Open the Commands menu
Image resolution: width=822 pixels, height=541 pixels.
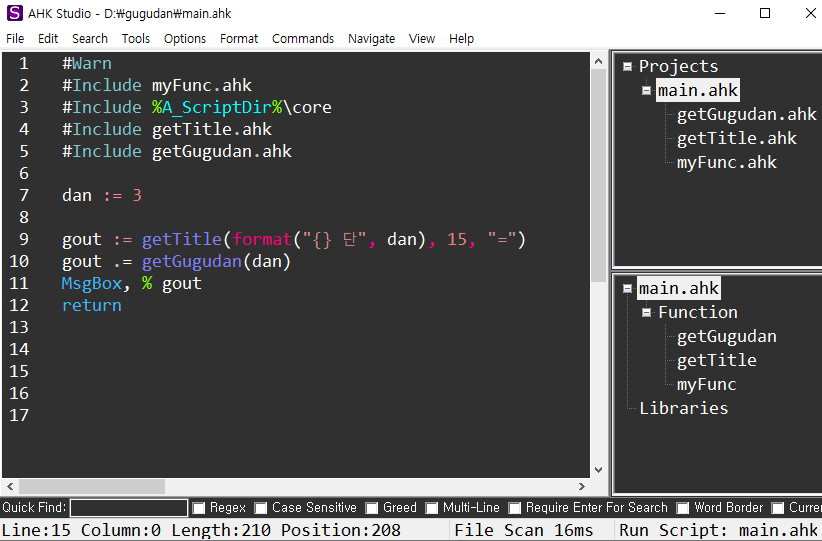[x=303, y=39]
